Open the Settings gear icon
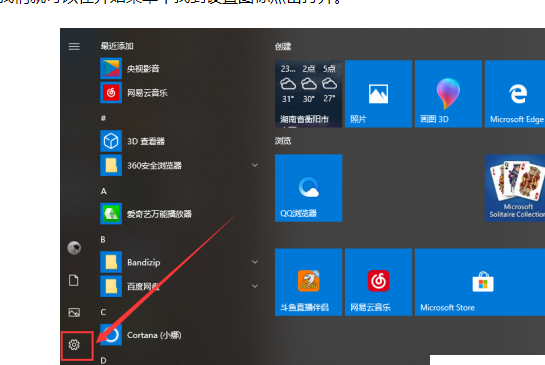545x365 pixels. tap(74, 344)
